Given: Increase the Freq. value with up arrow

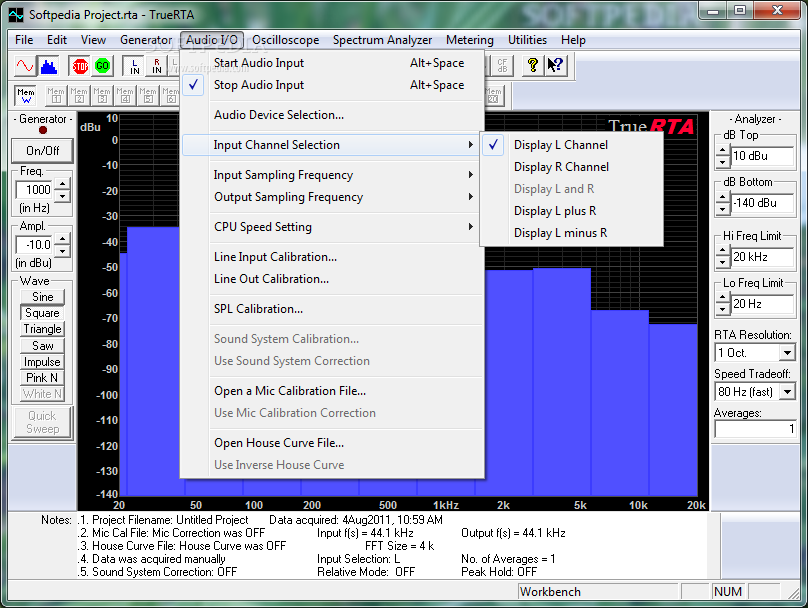Looking at the screenshot, I should coord(62,184).
